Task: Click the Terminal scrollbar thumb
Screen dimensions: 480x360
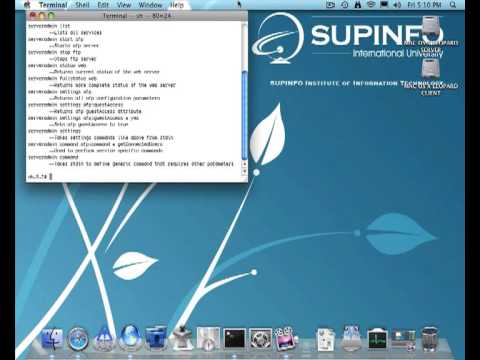Action: (245, 114)
